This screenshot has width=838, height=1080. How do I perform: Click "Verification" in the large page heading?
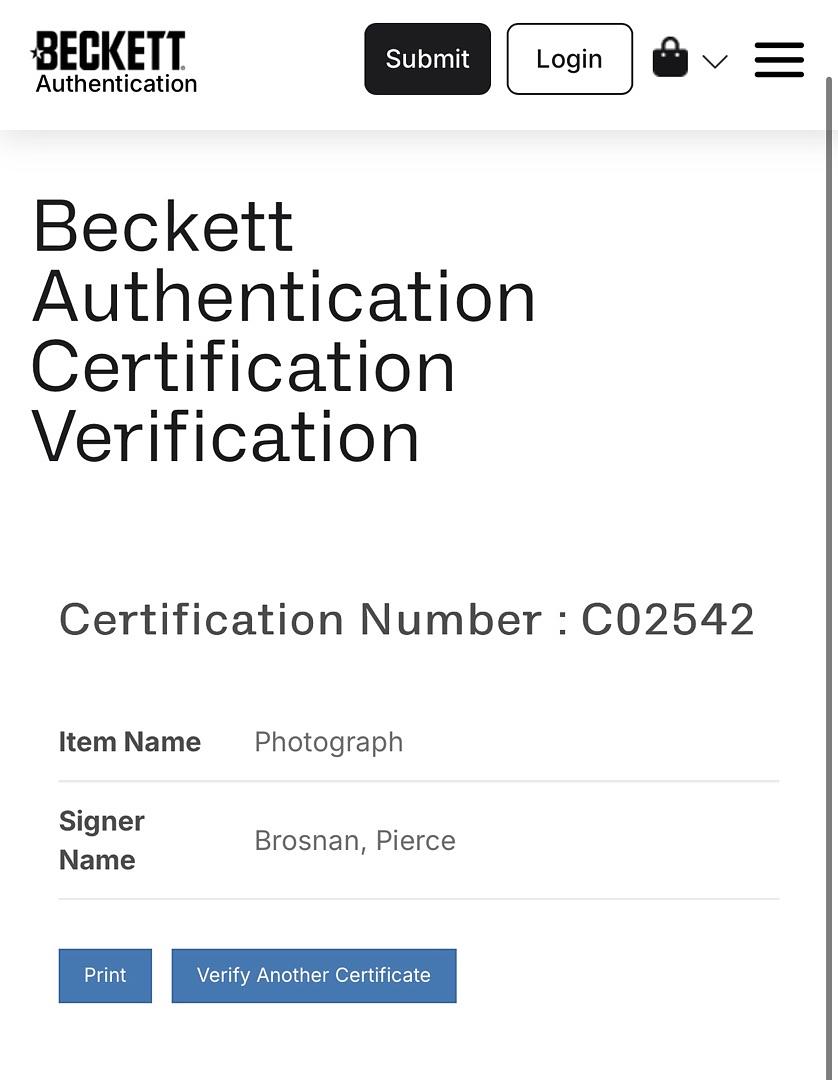[x=226, y=437]
